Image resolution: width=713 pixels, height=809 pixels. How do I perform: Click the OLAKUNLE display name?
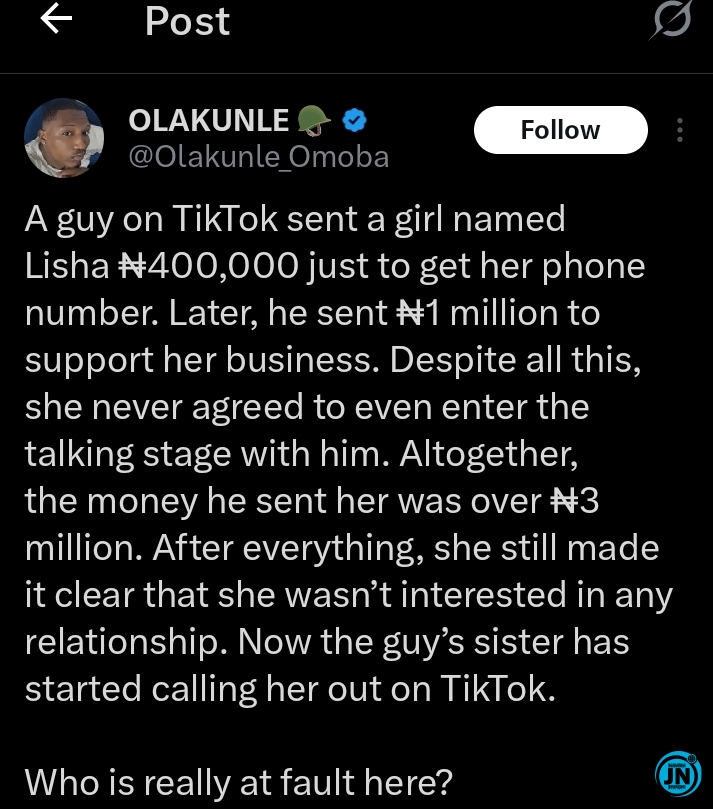point(209,122)
